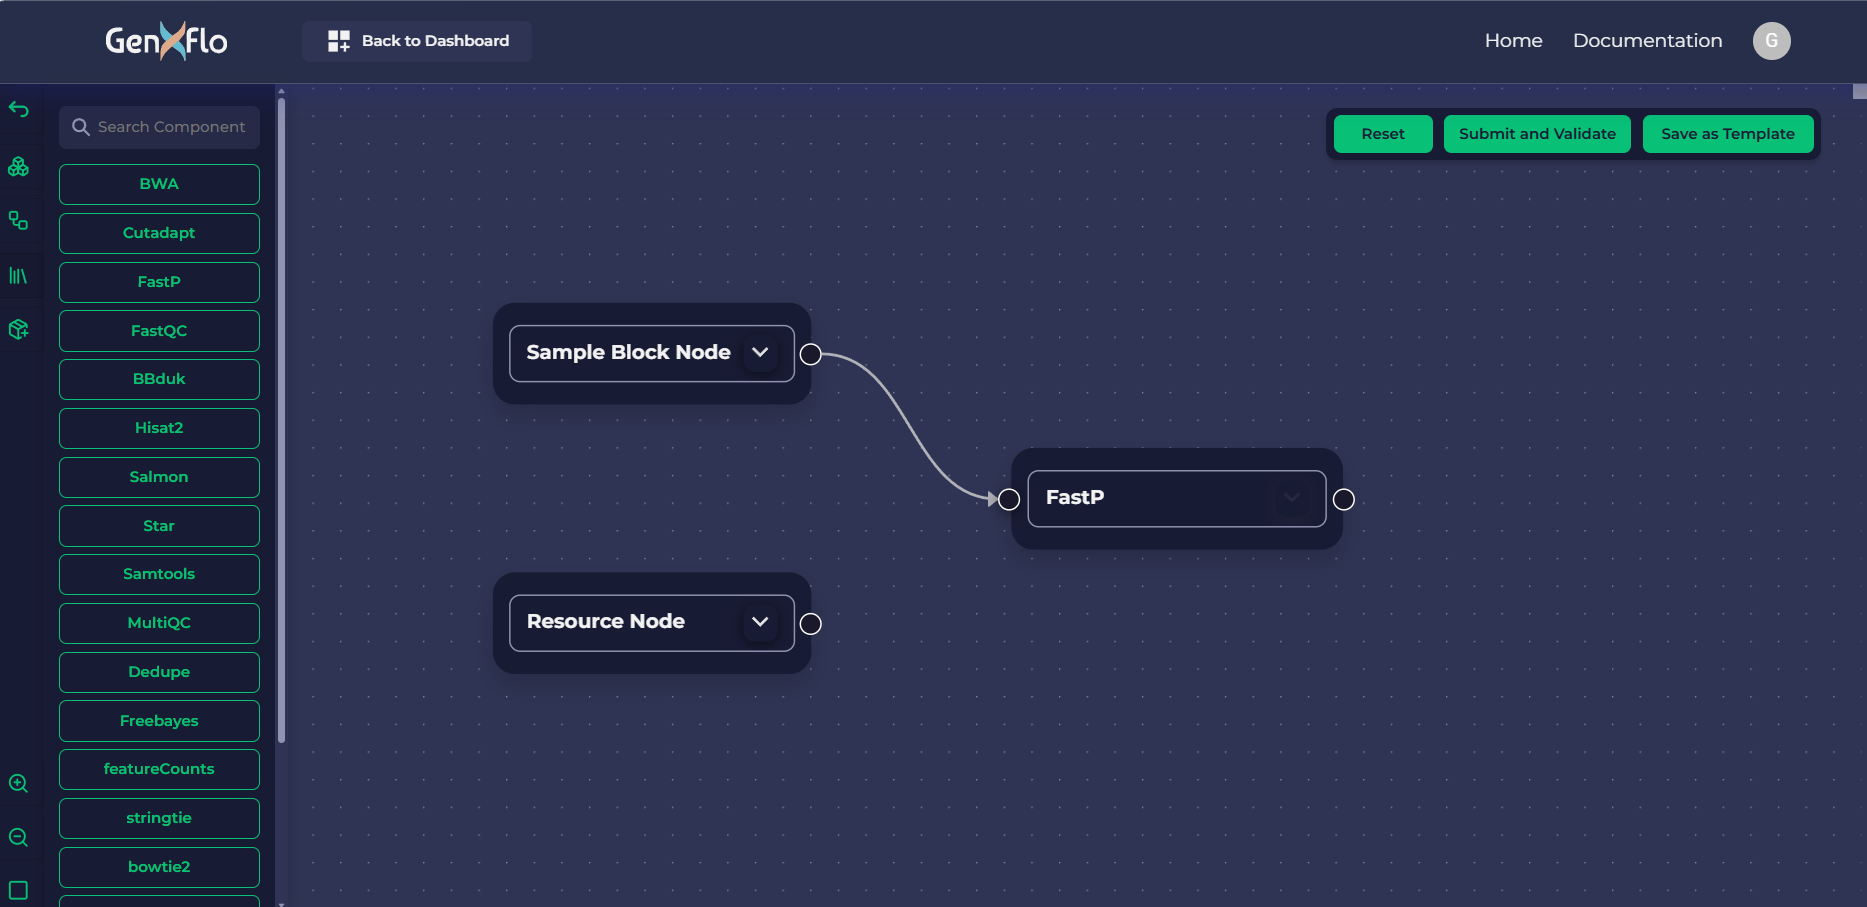Screen dimensions: 1867x907
Task: Select the Sample Block Node title
Action: (x=628, y=352)
